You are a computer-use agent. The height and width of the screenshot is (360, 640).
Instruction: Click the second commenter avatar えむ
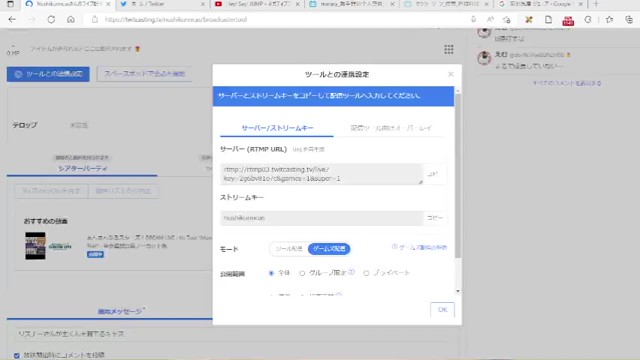point(484,58)
